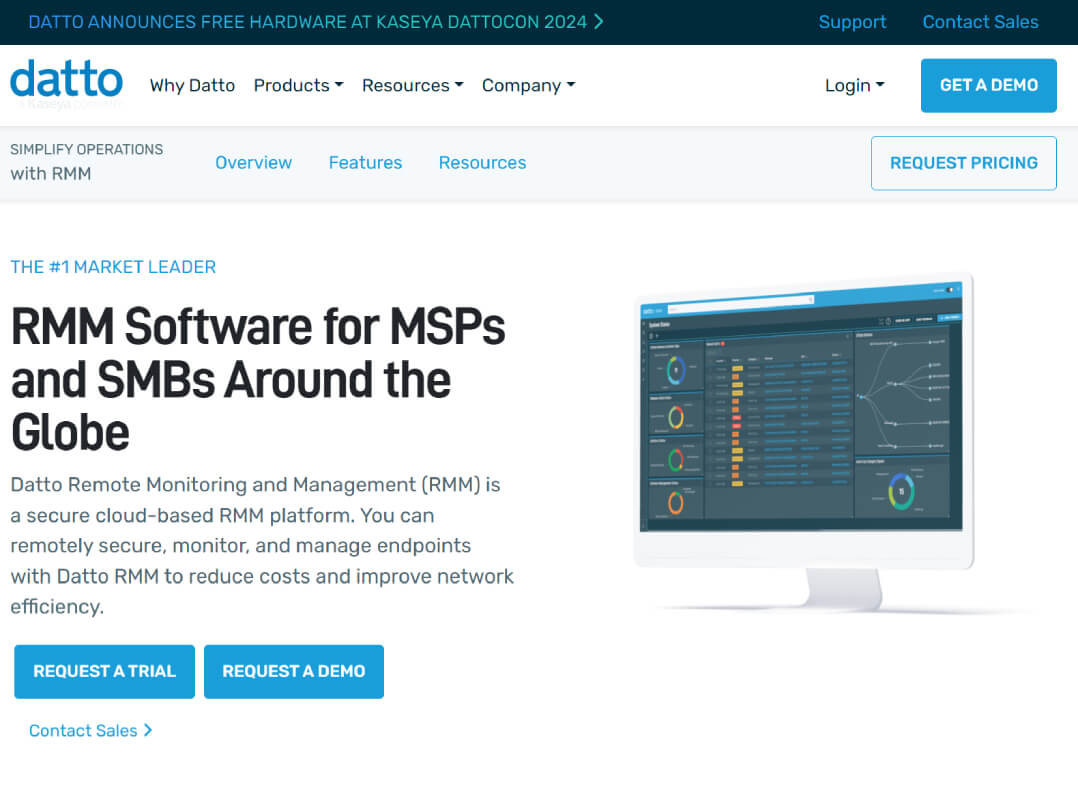Screen dimensions: 1078x800
Task: Switch to the Overview tab
Action: coord(254,163)
